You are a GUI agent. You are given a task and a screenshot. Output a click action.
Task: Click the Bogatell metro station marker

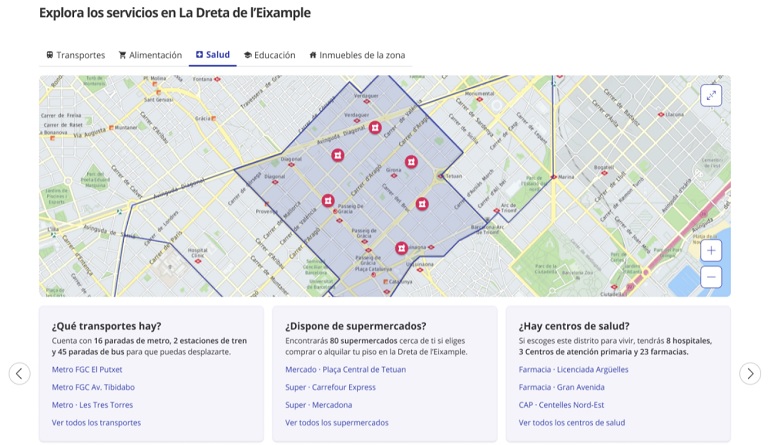604,173
